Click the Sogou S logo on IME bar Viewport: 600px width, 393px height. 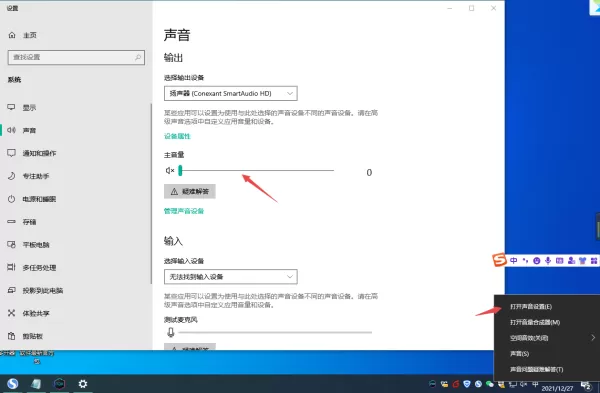(499, 260)
